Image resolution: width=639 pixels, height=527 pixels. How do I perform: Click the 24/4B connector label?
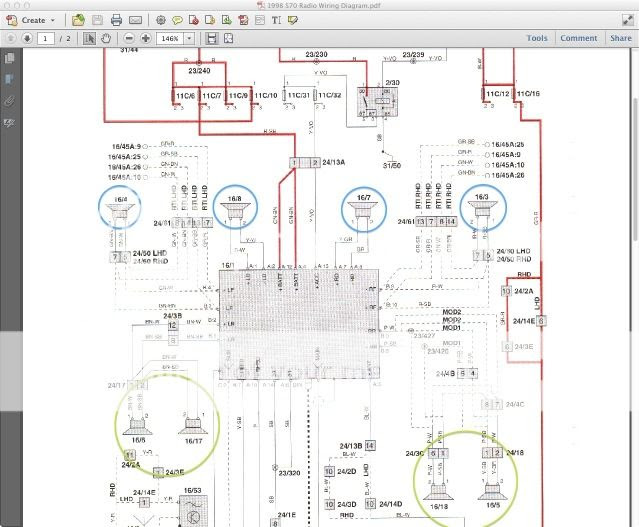point(445,373)
